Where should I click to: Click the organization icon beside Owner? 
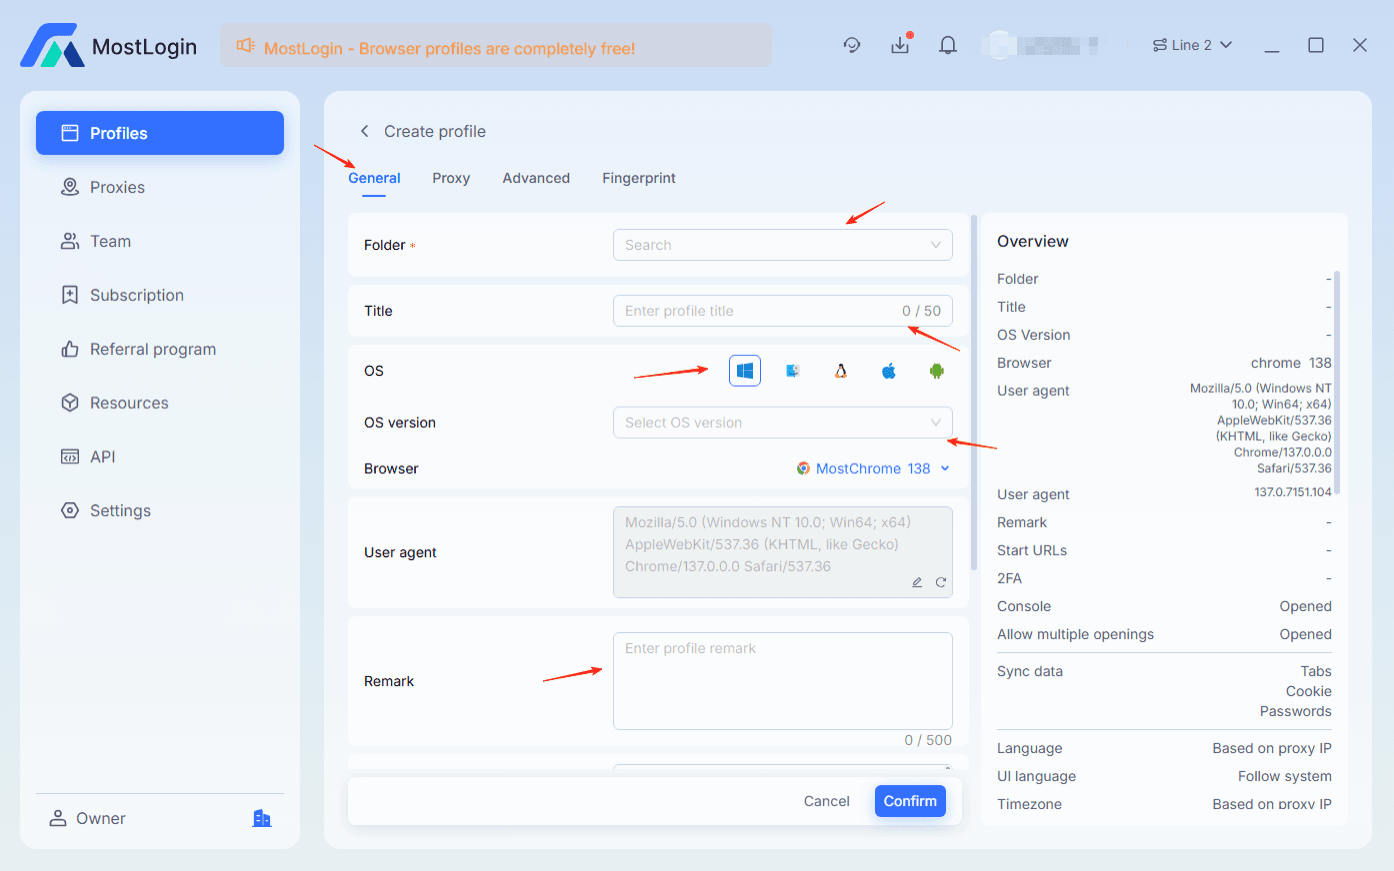click(x=262, y=818)
